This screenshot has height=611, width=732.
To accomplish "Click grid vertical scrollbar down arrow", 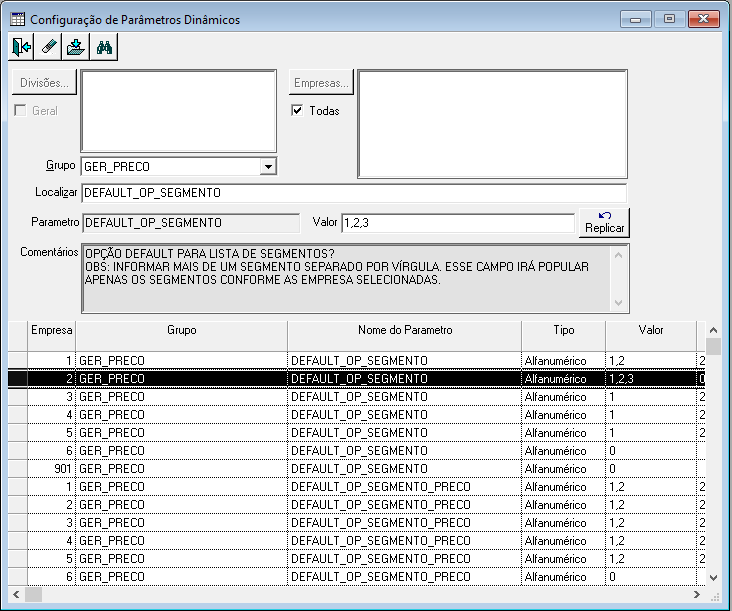I will click(713, 578).
